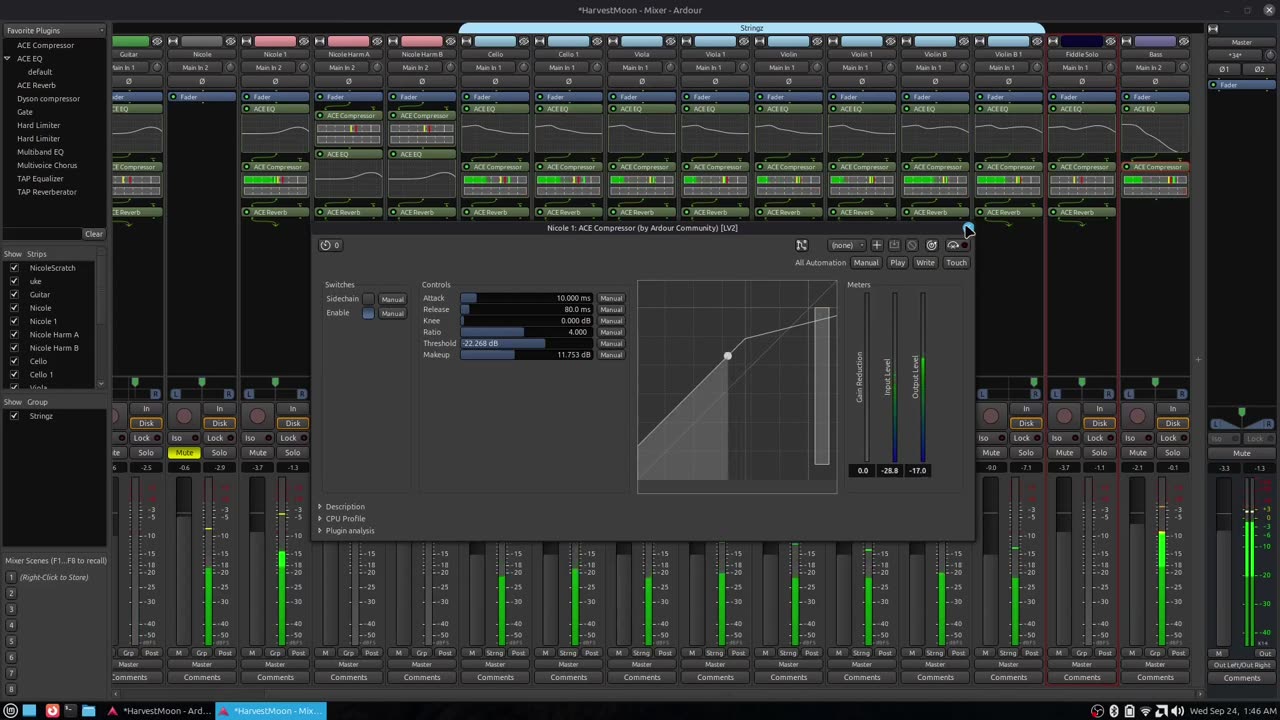The width and height of the screenshot is (1280, 720).
Task: Open Attack automation mode dropdown
Action: tap(611, 298)
